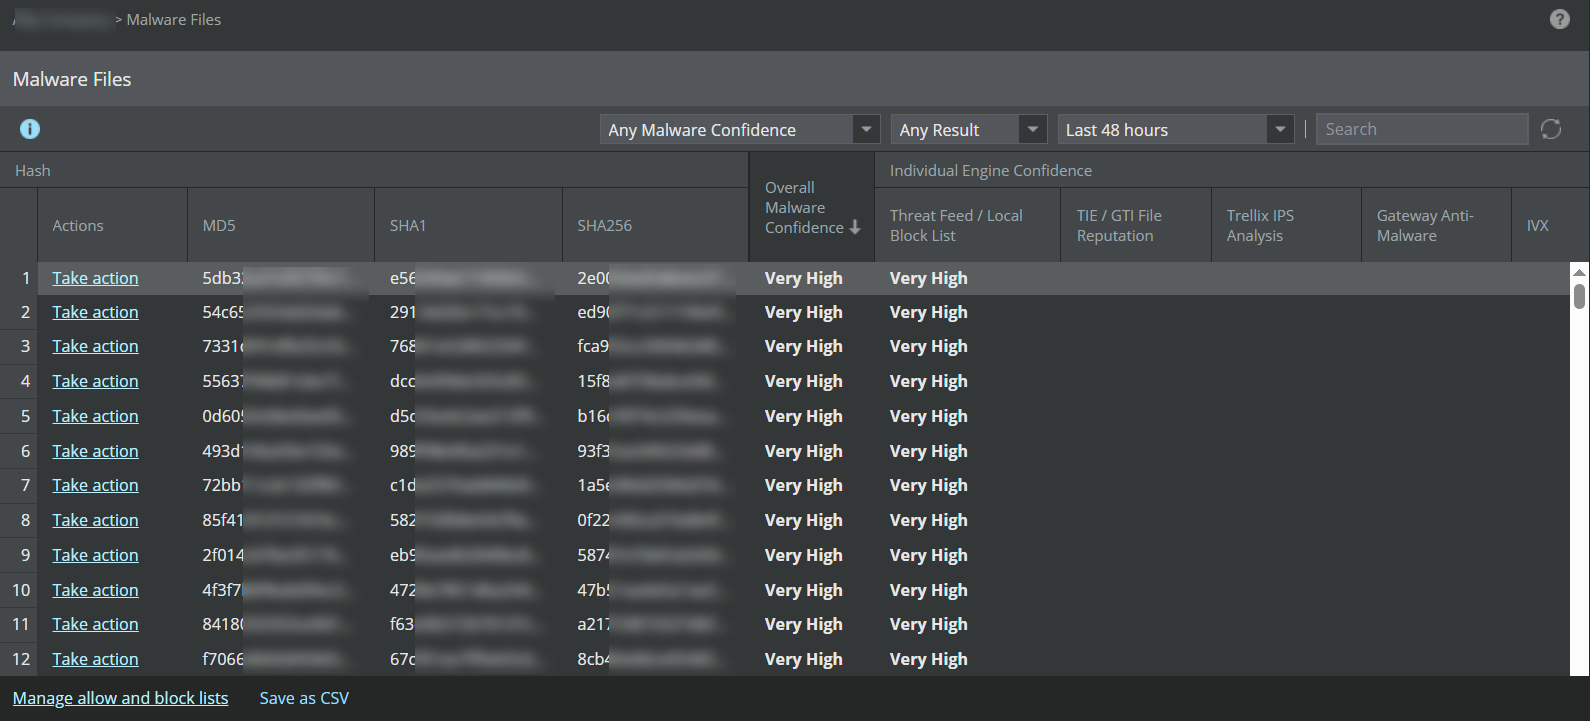This screenshot has height=721, width=1590.
Task: Click Take action for row 1
Action: tap(95, 278)
